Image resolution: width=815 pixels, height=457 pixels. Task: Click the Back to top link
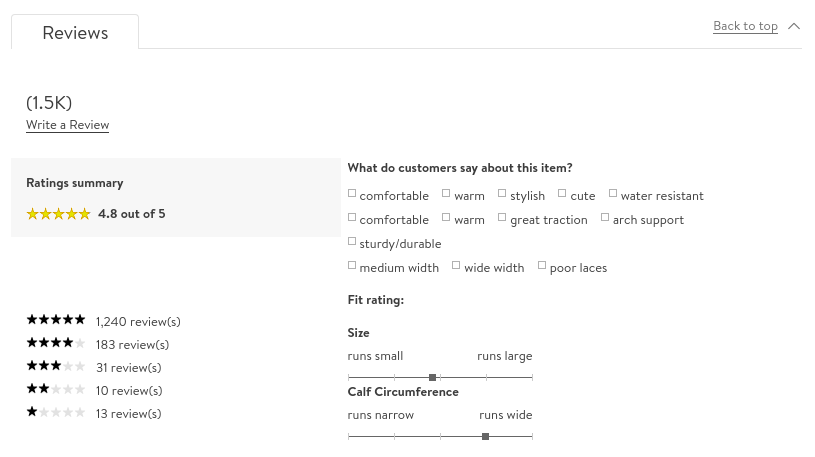tap(745, 26)
